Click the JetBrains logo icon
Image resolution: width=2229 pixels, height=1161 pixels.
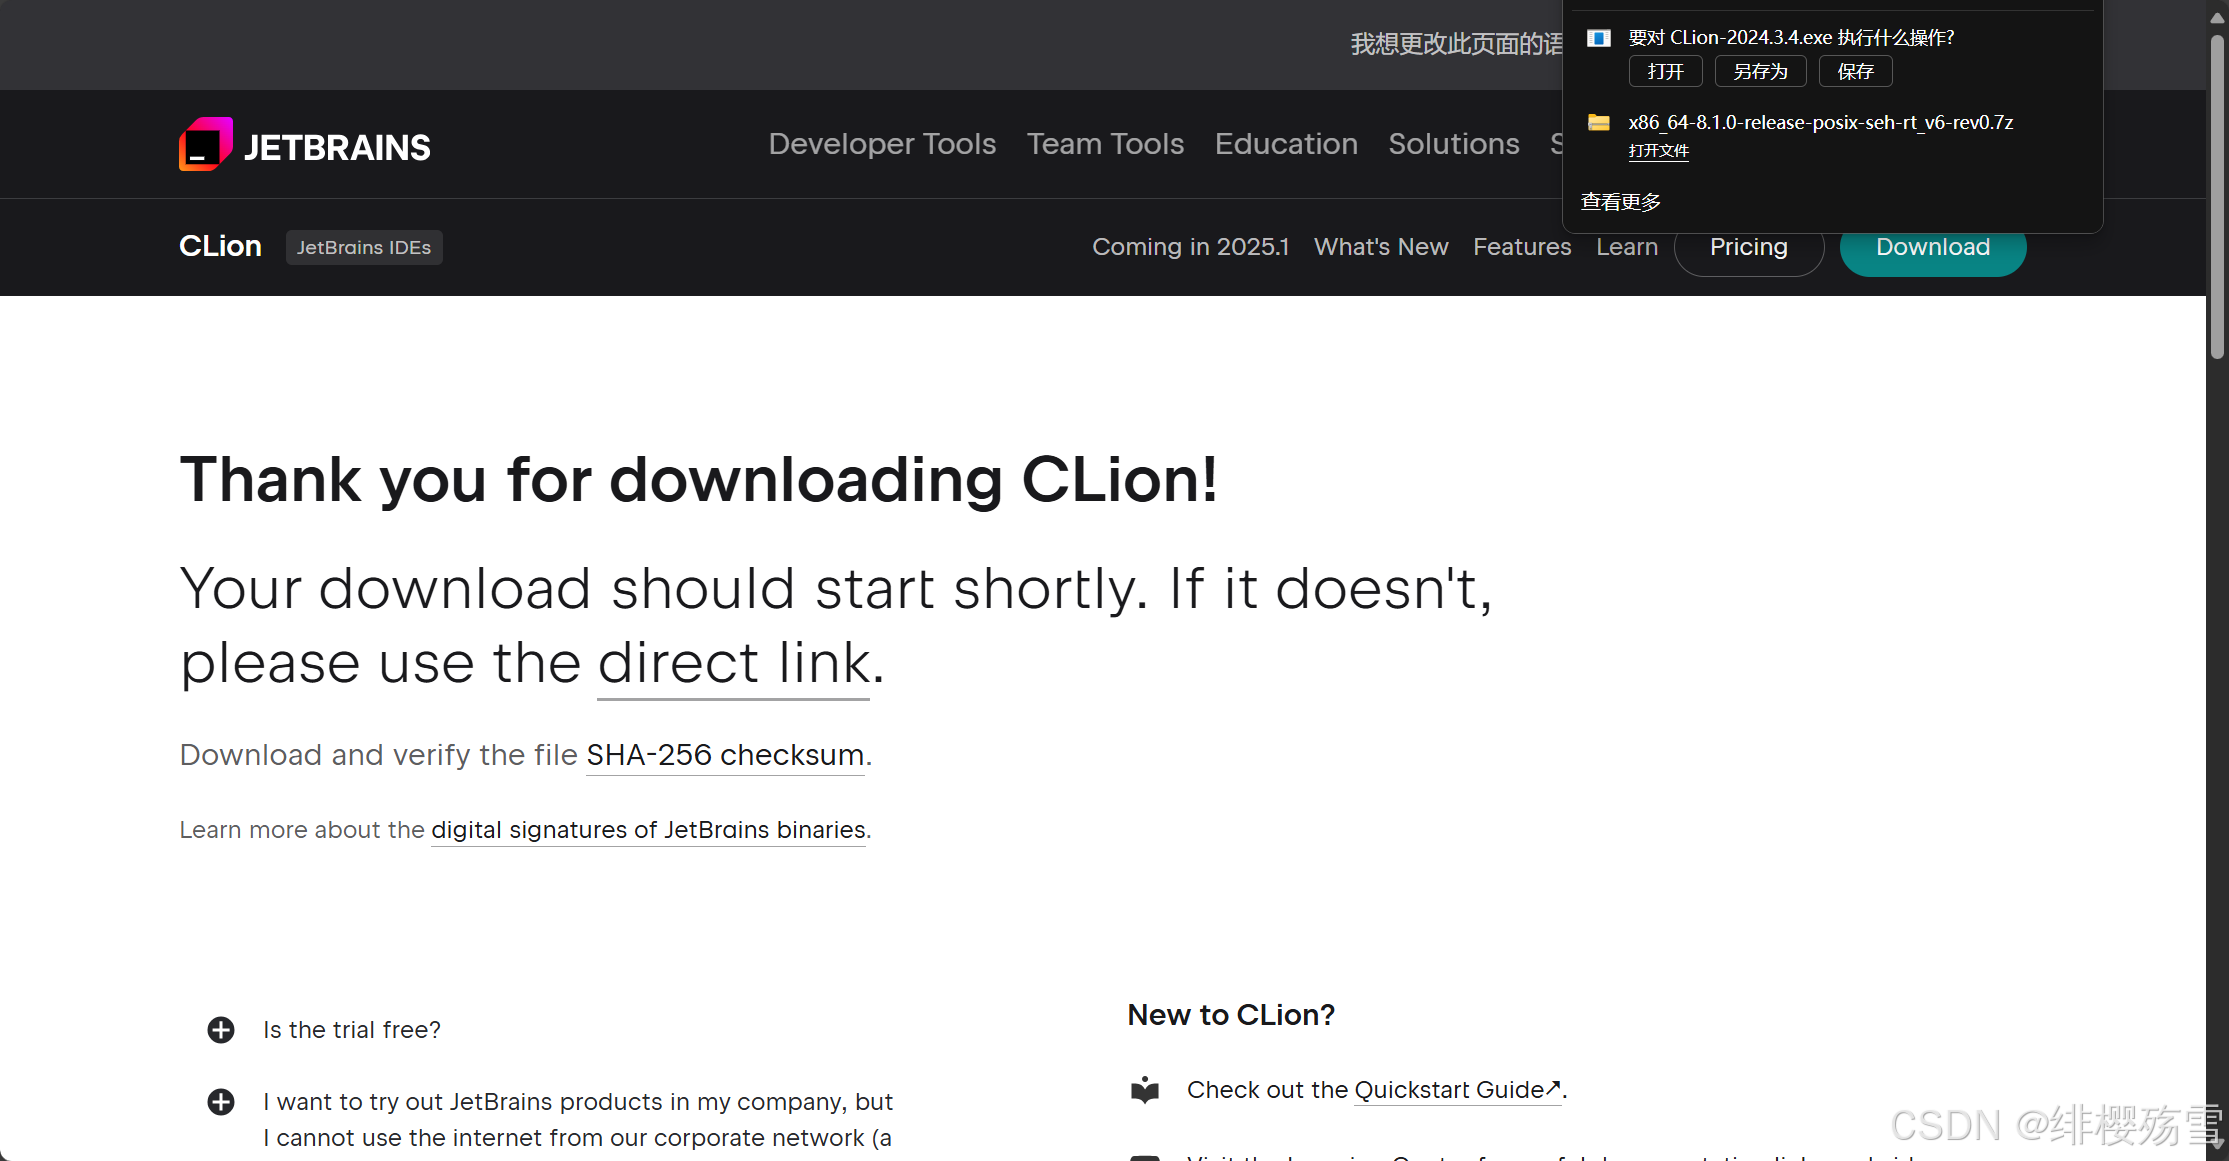tap(206, 145)
